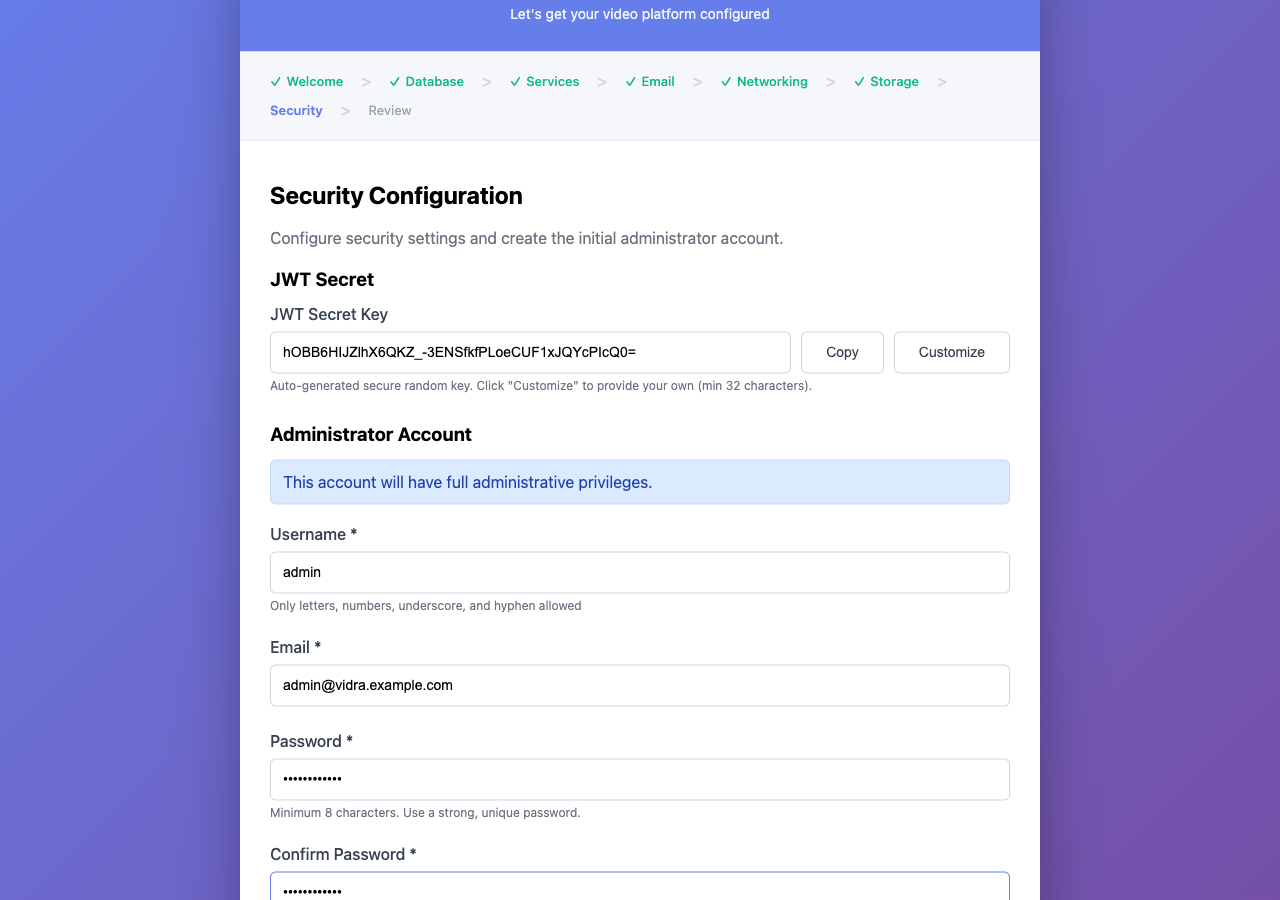Select the Review step
Viewport: 1280px width, 900px height.
tap(389, 110)
